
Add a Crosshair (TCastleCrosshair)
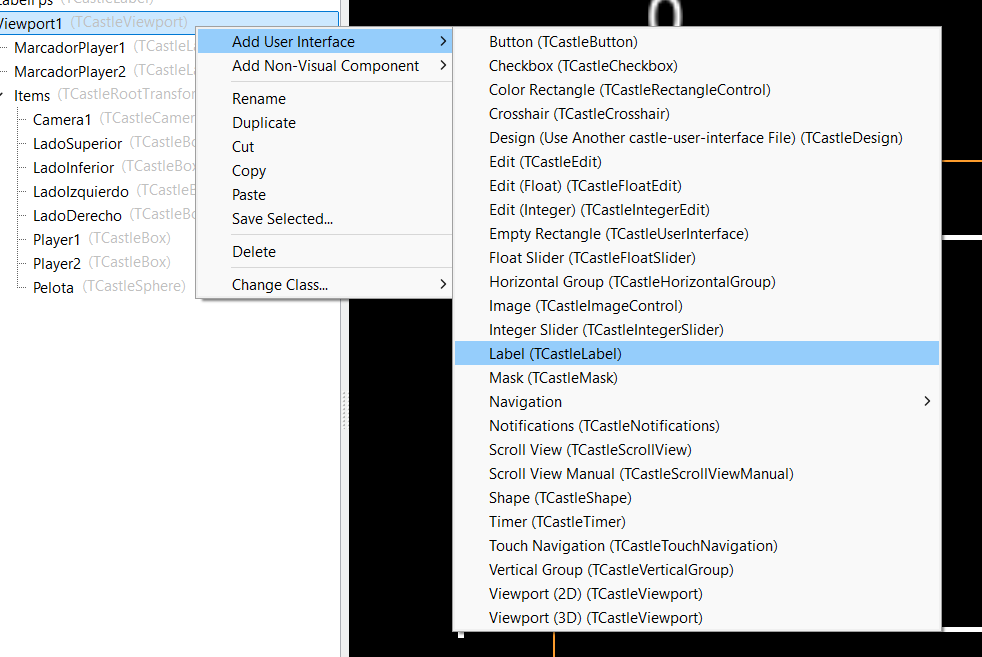(x=697, y=114)
